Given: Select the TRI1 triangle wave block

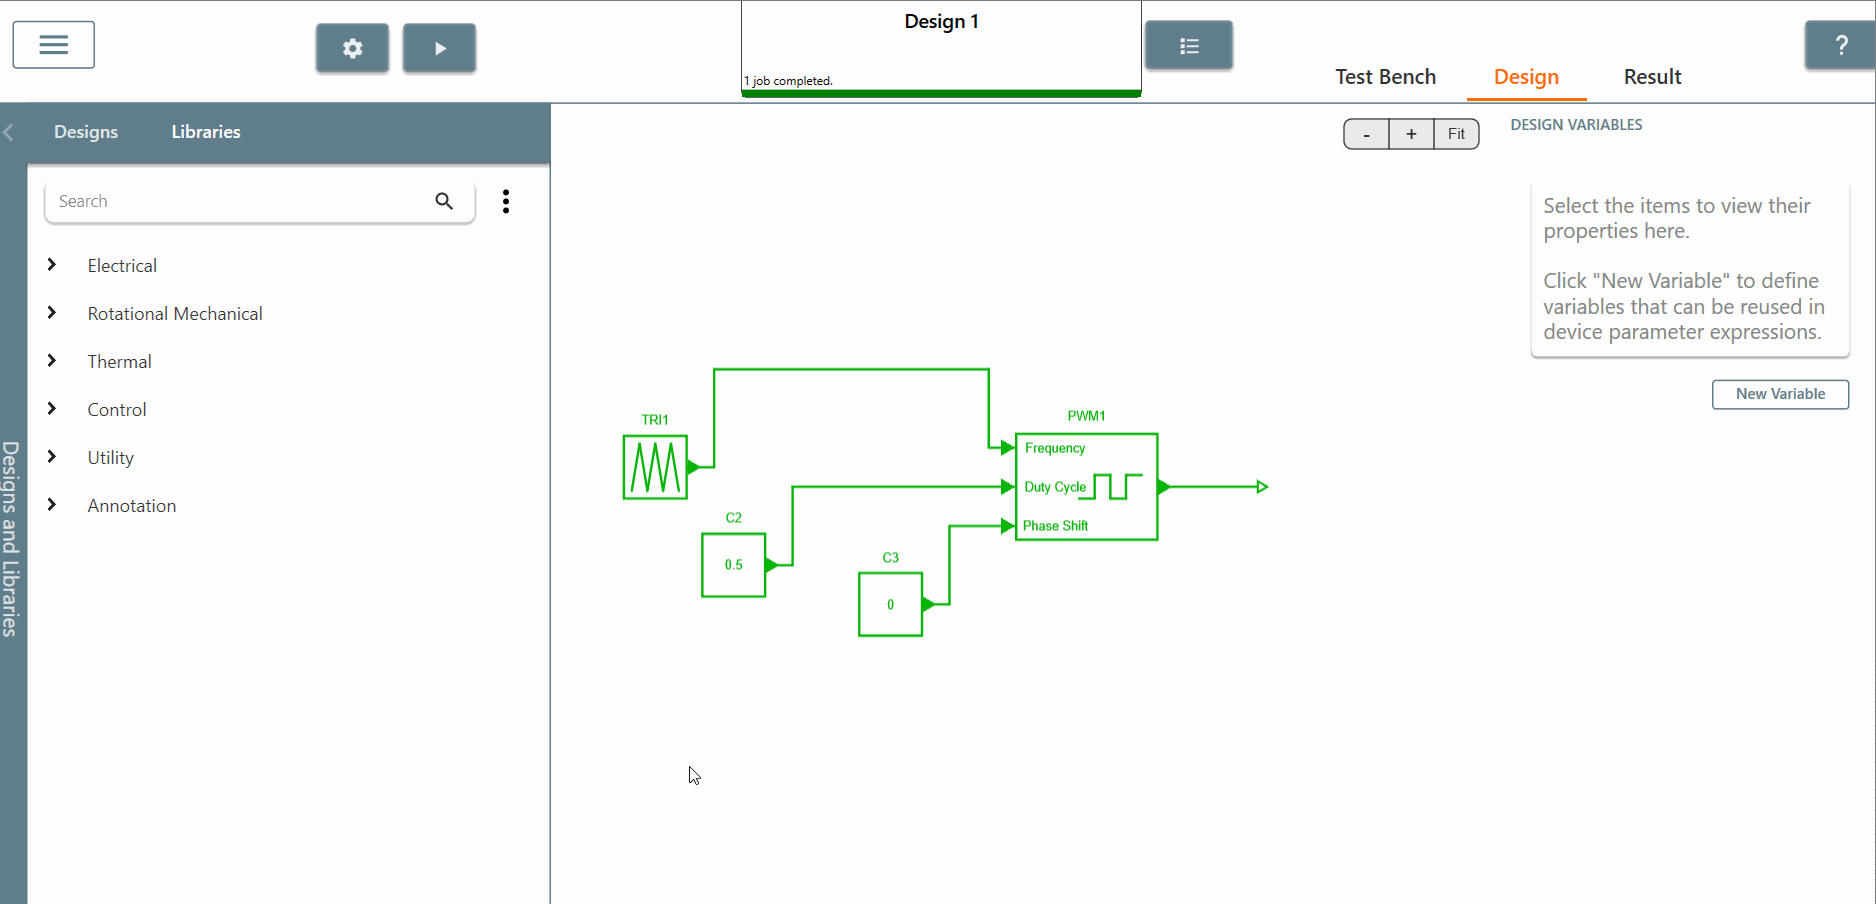Looking at the screenshot, I should [655, 467].
